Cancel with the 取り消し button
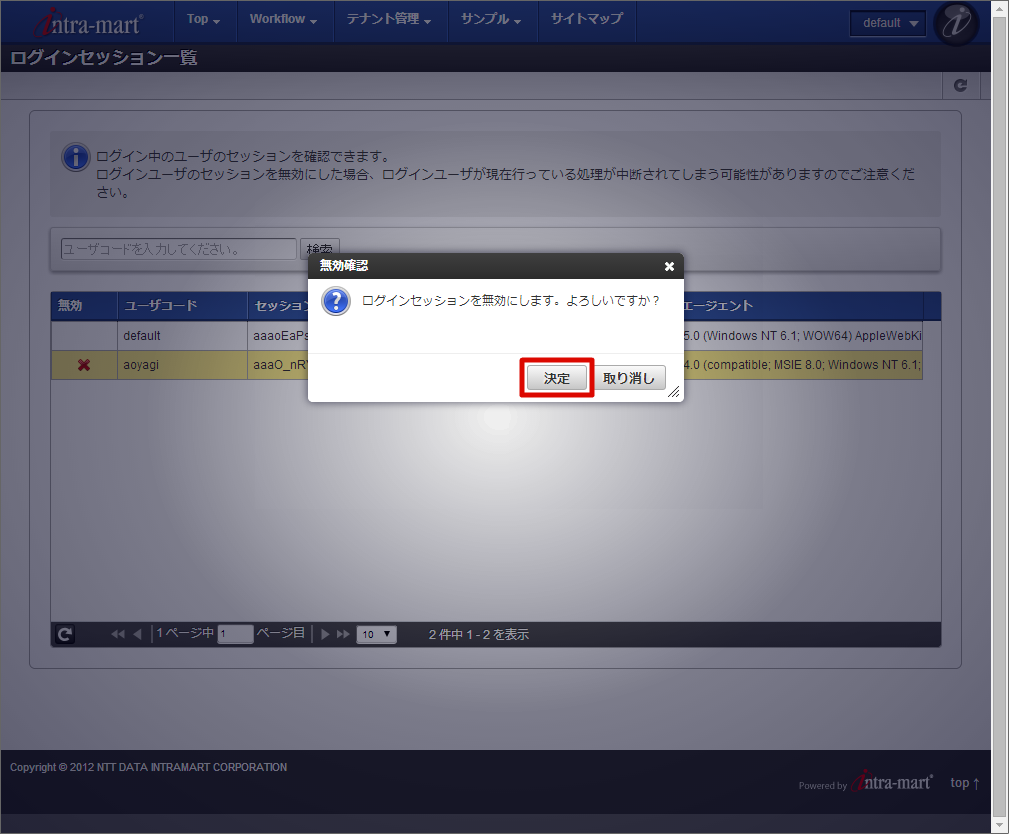The height and width of the screenshot is (834, 1009). [629, 378]
